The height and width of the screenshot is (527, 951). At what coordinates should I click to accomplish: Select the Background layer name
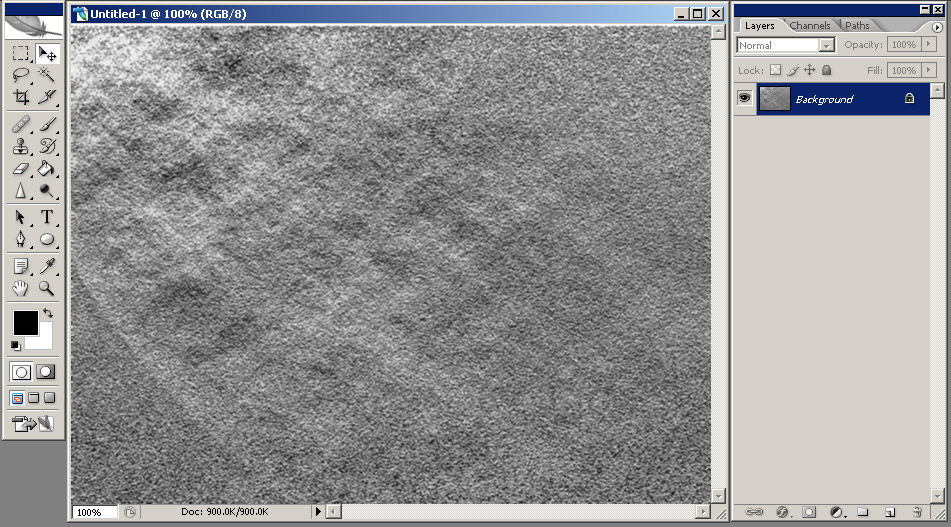coord(824,99)
